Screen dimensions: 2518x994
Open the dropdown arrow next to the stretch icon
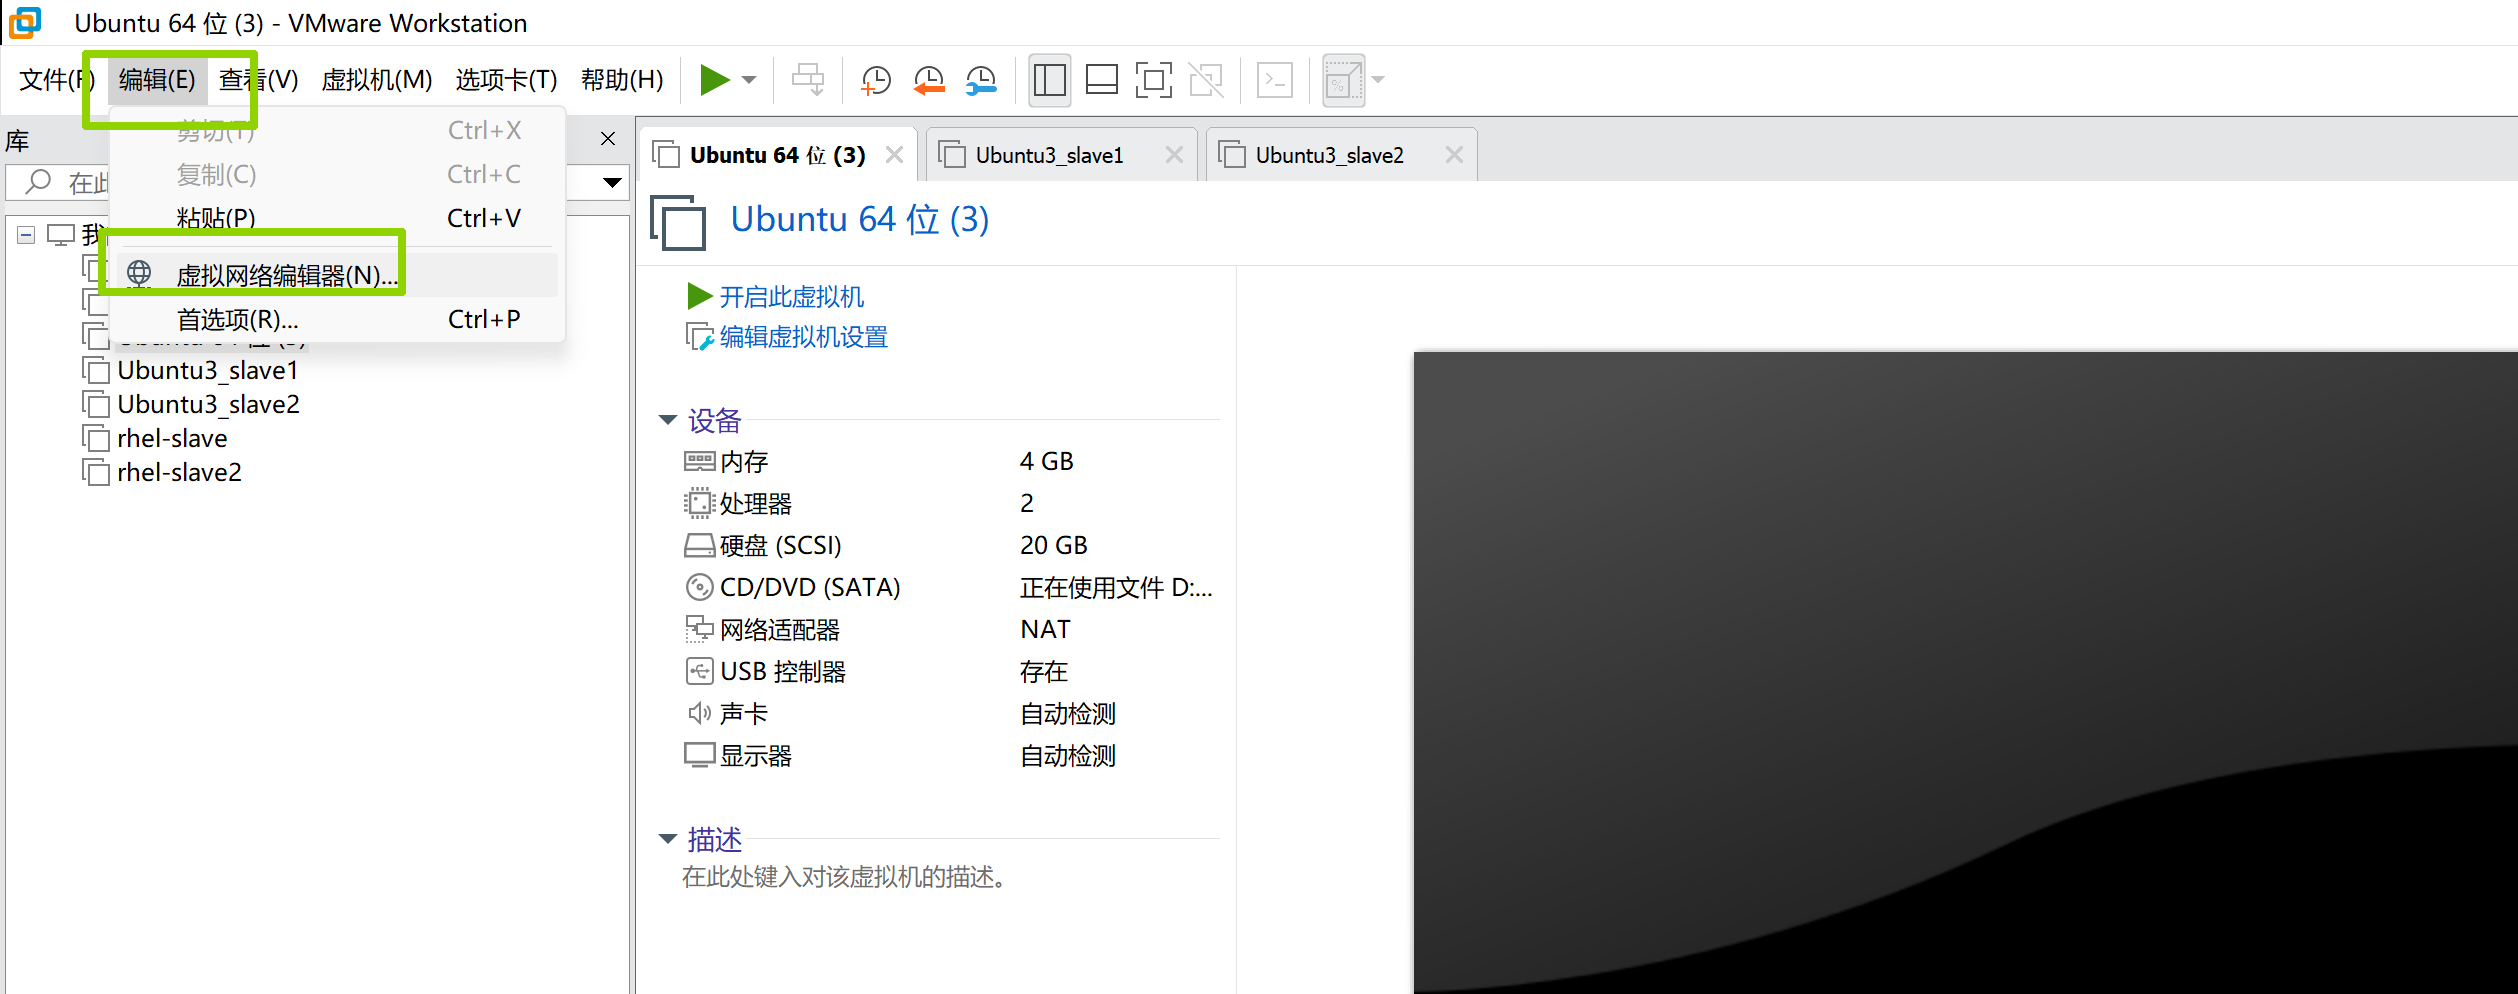pyautogui.click(x=1378, y=80)
